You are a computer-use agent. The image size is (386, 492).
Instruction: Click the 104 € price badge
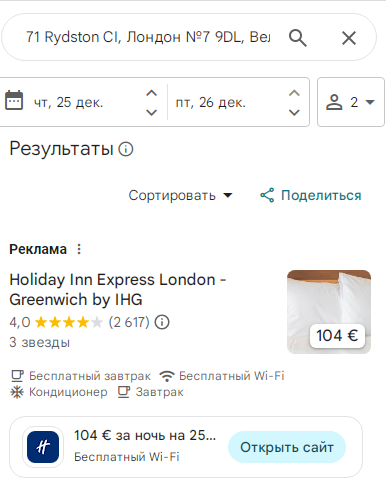click(337, 336)
